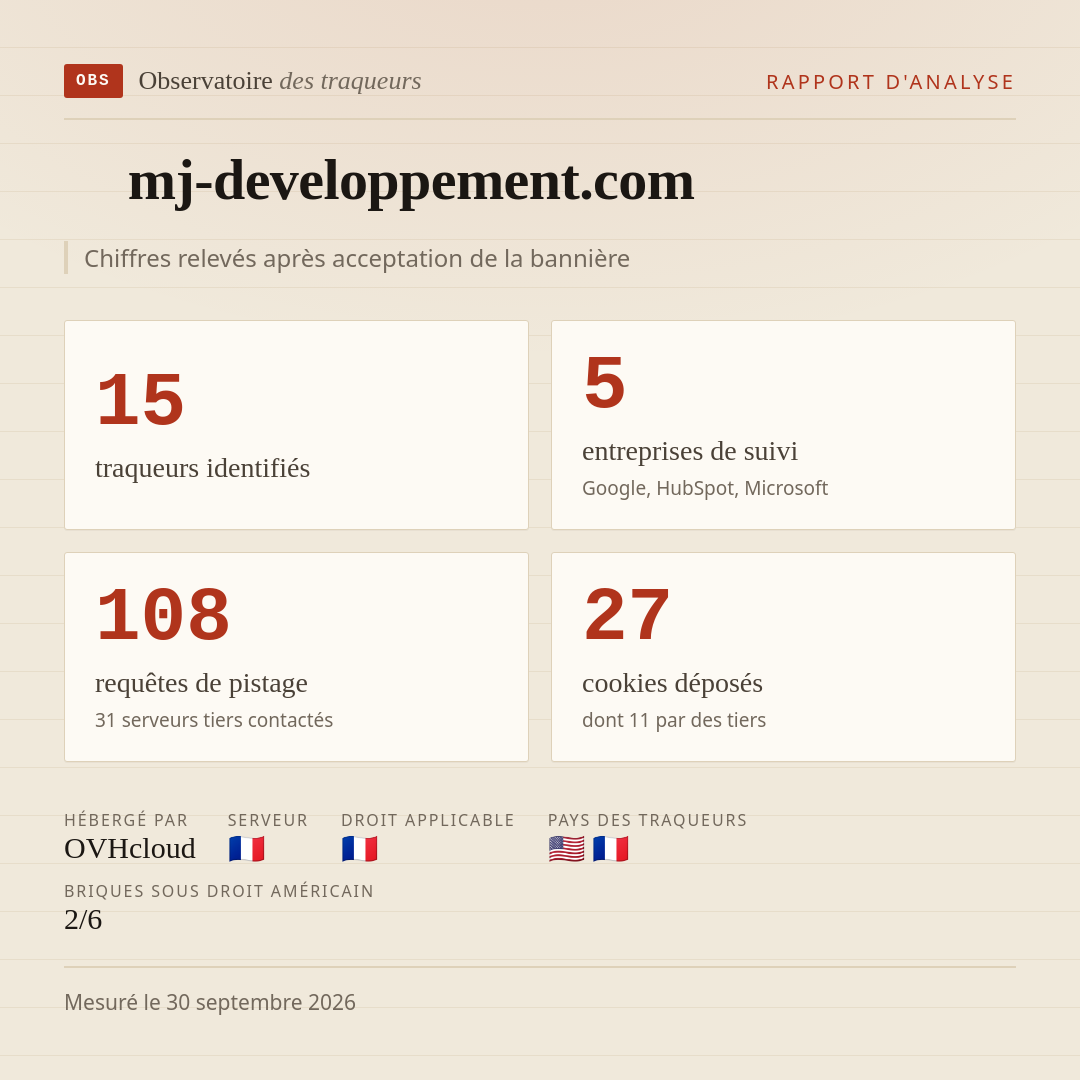Click the bannière acceptance subtitle
Viewport: 1080px width, 1080px height.
point(357,258)
